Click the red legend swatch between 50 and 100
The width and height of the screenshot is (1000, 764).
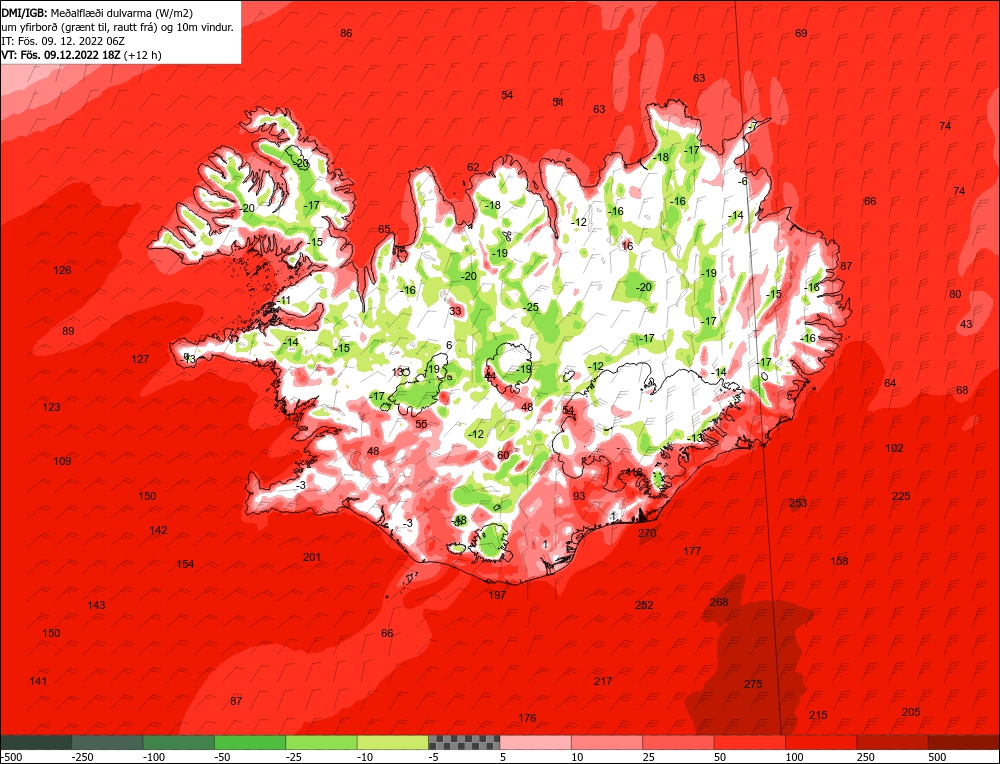pos(750,742)
